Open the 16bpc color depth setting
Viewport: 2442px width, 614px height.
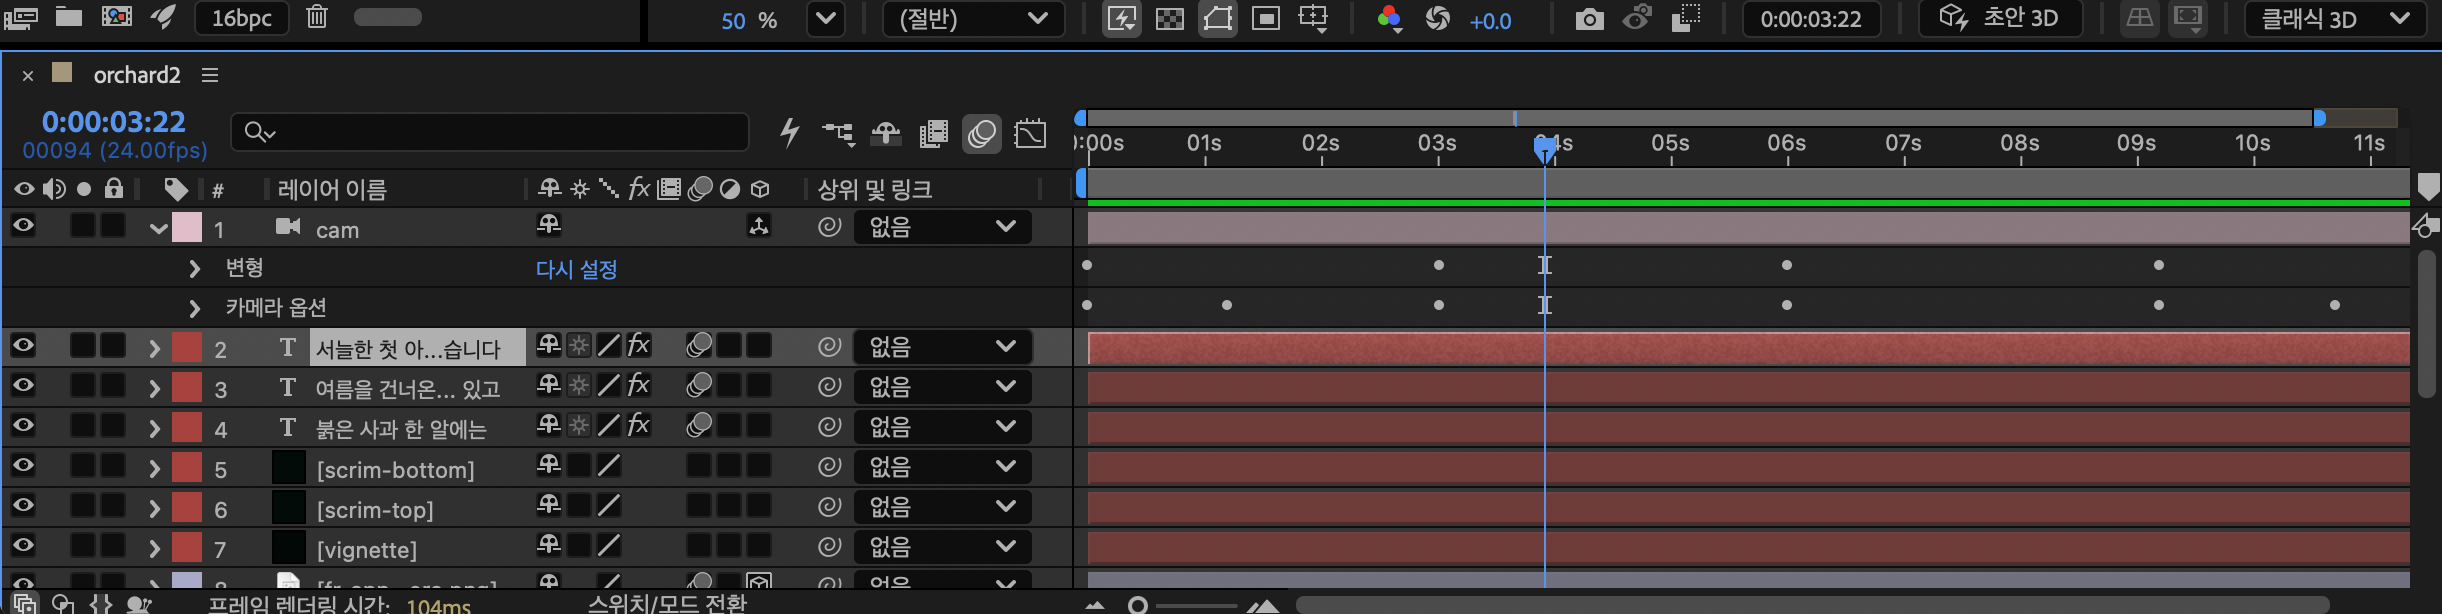point(241,18)
